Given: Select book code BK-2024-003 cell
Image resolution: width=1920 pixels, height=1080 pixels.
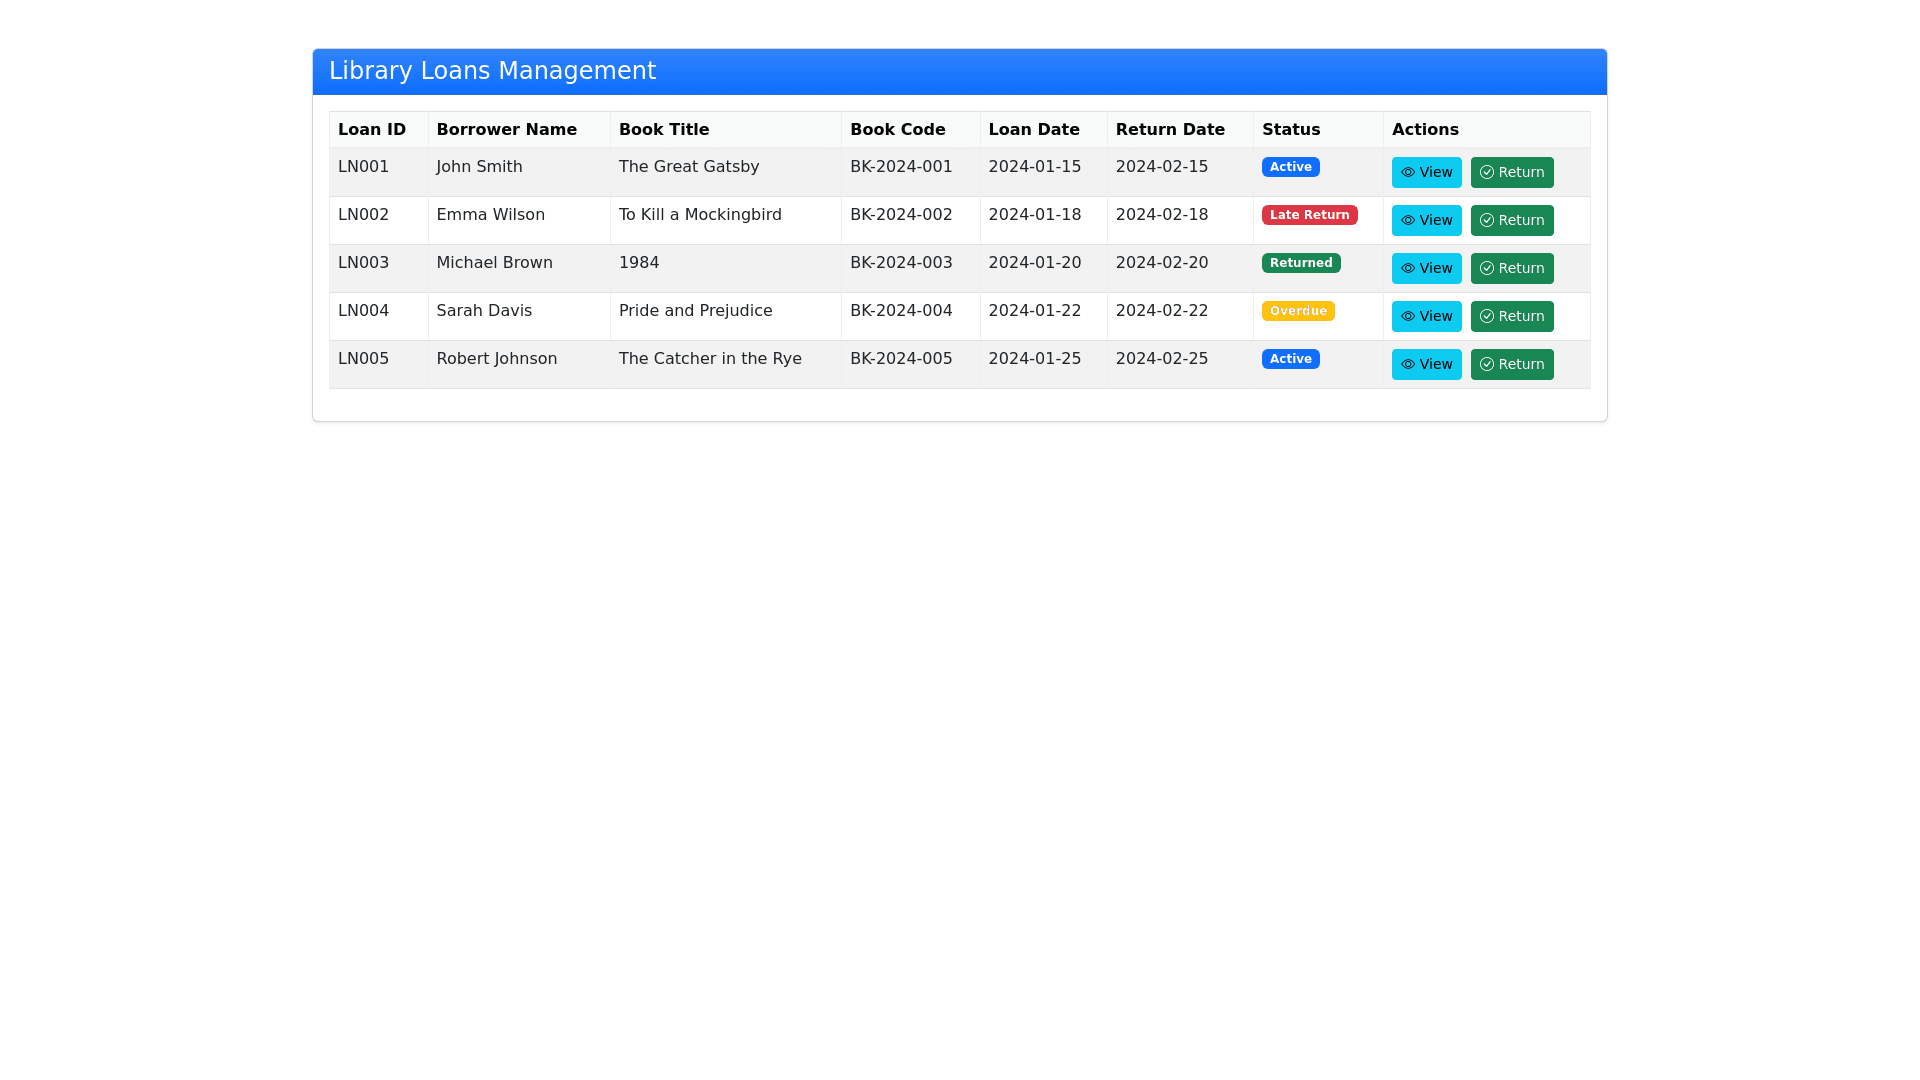Looking at the screenshot, I should pos(900,263).
